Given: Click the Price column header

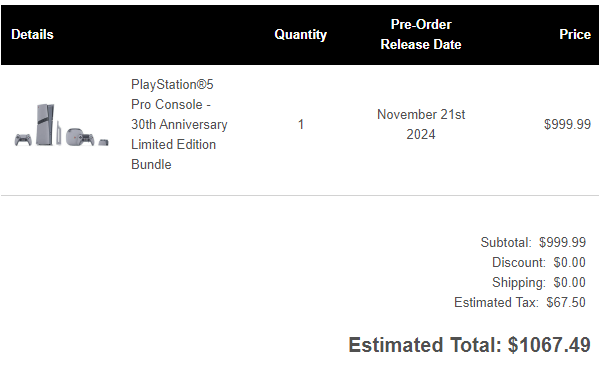Looking at the screenshot, I should pyautogui.click(x=575, y=34).
